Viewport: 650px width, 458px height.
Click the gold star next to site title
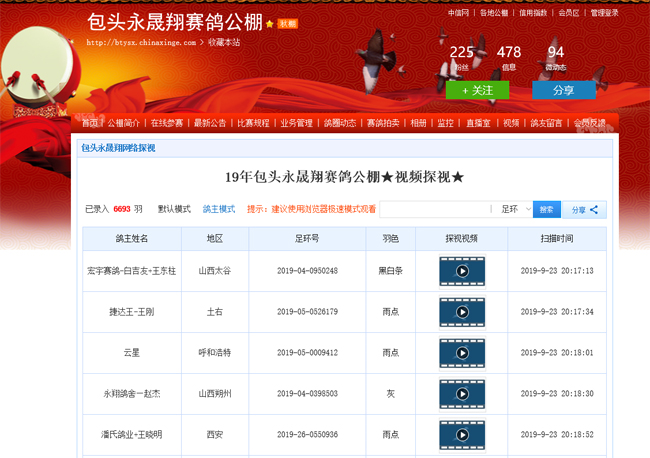(269, 23)
